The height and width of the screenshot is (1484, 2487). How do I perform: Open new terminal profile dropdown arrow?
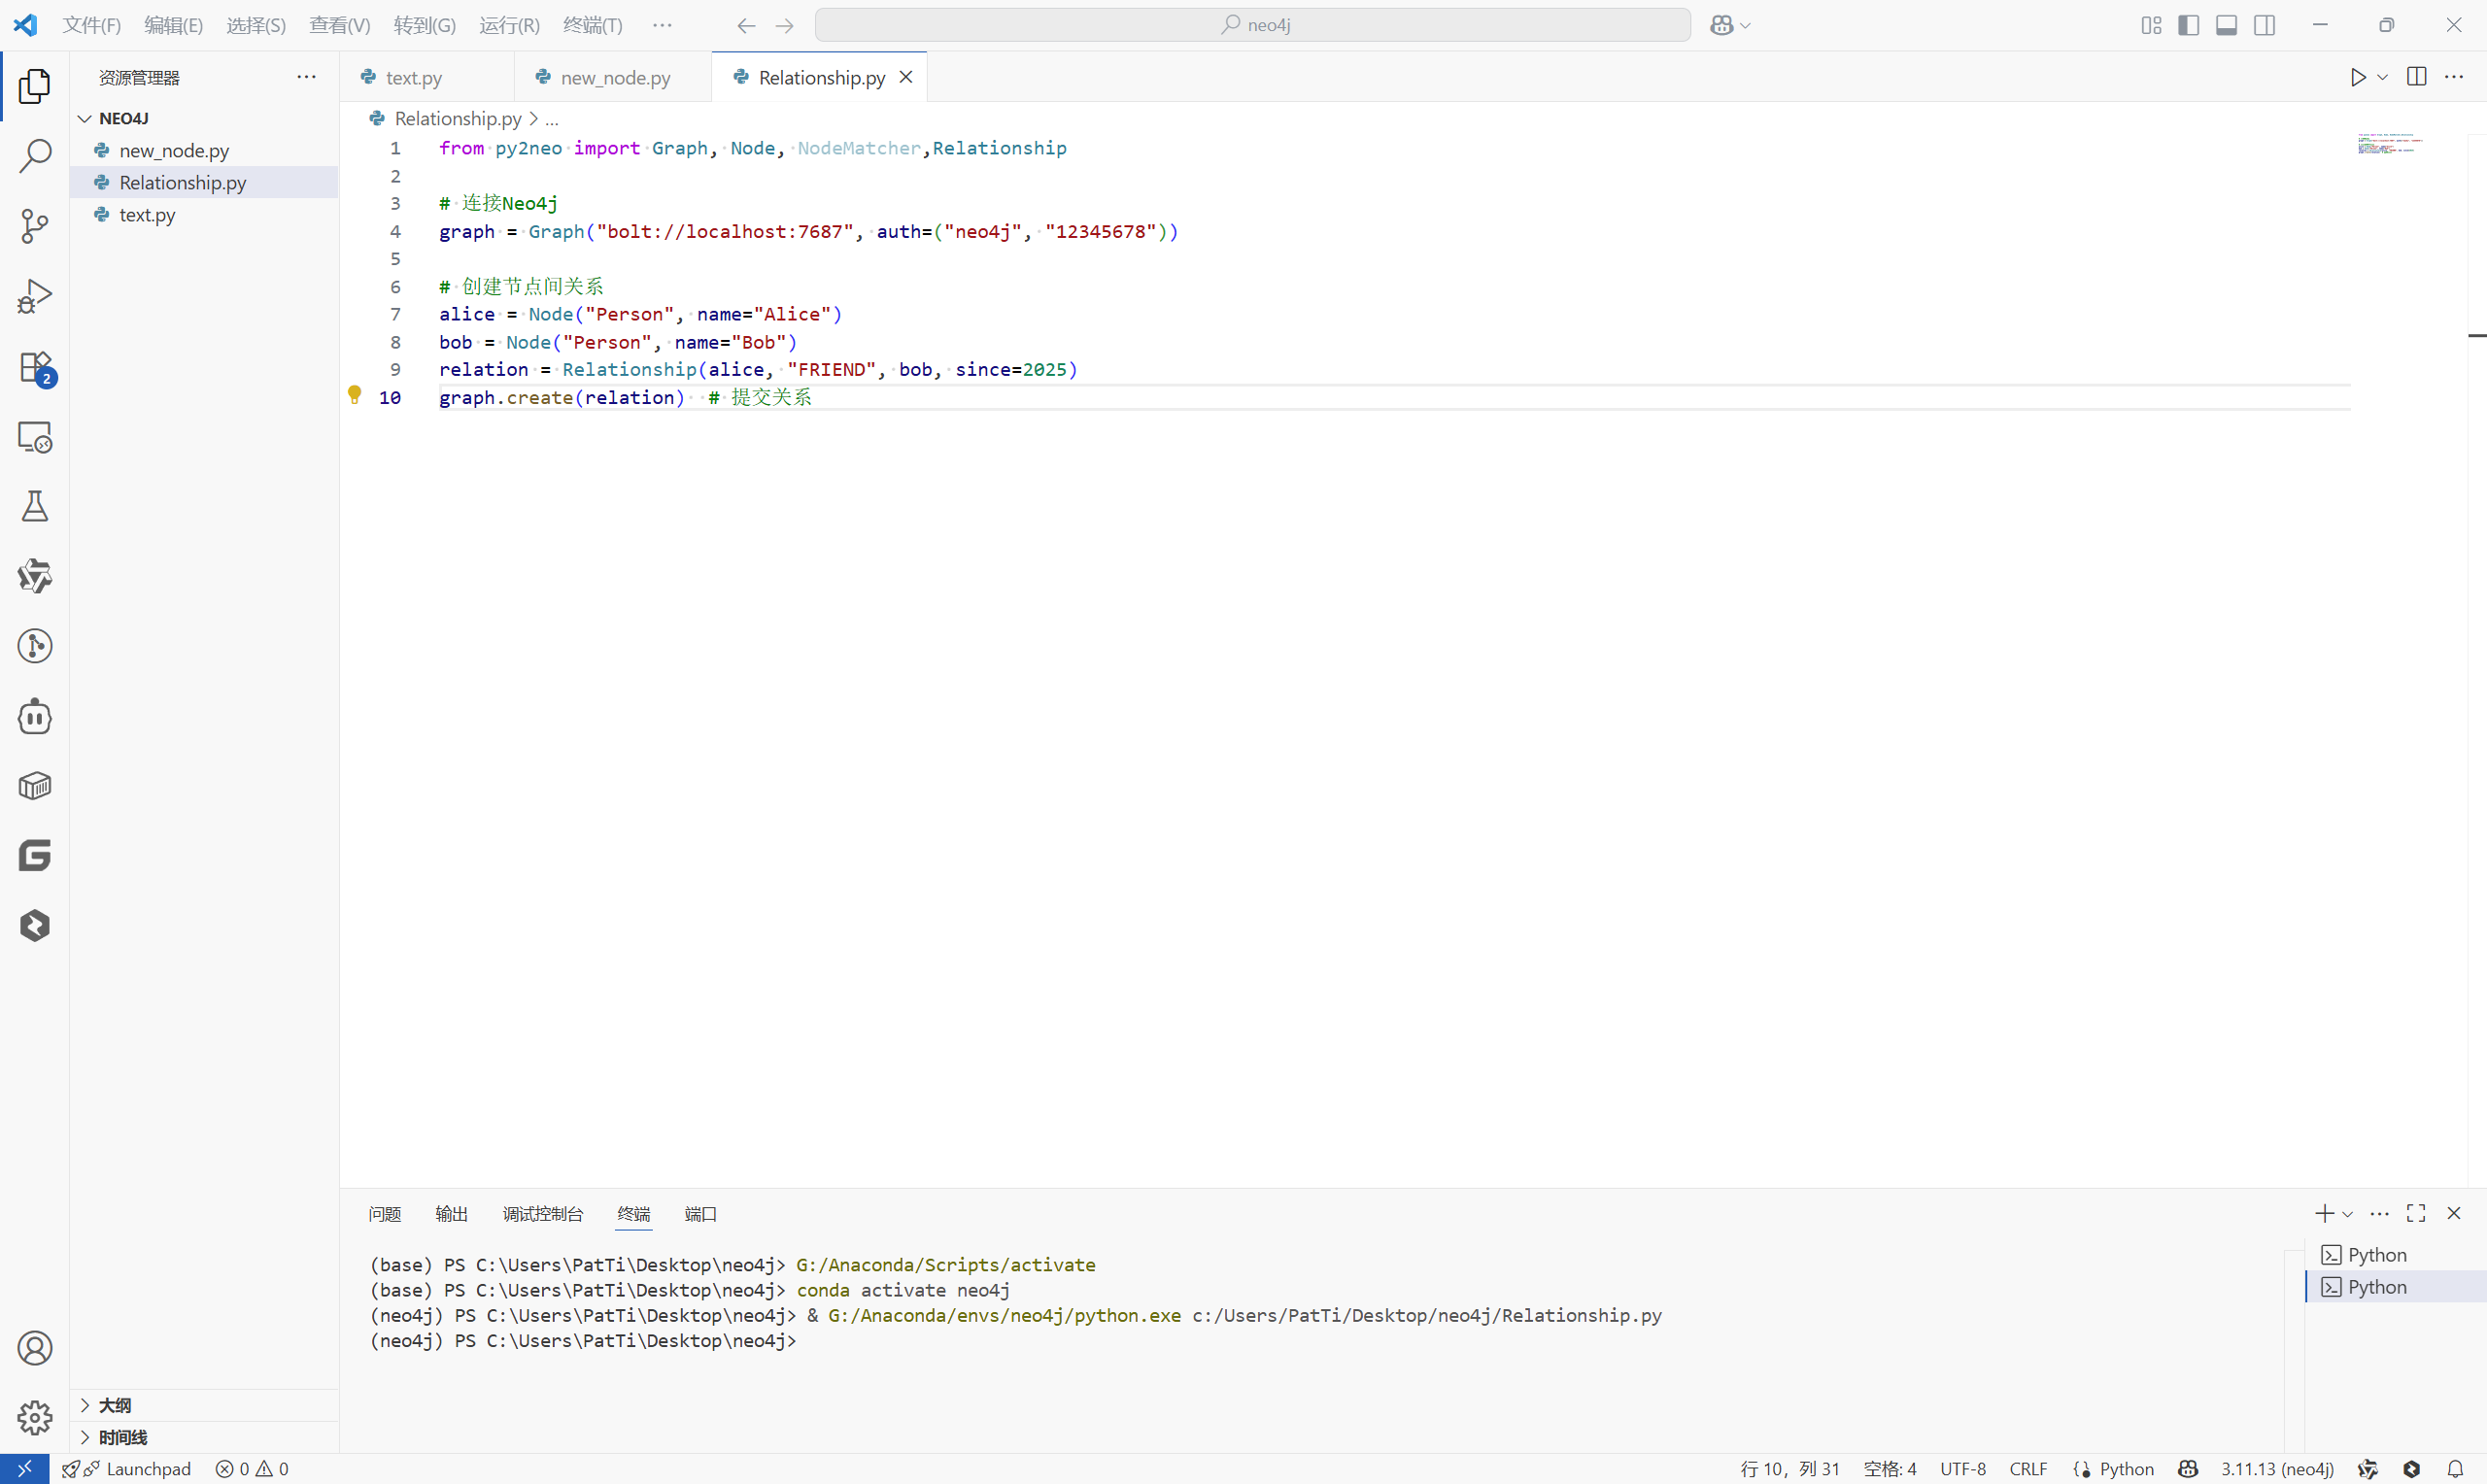point(2348,1213)
